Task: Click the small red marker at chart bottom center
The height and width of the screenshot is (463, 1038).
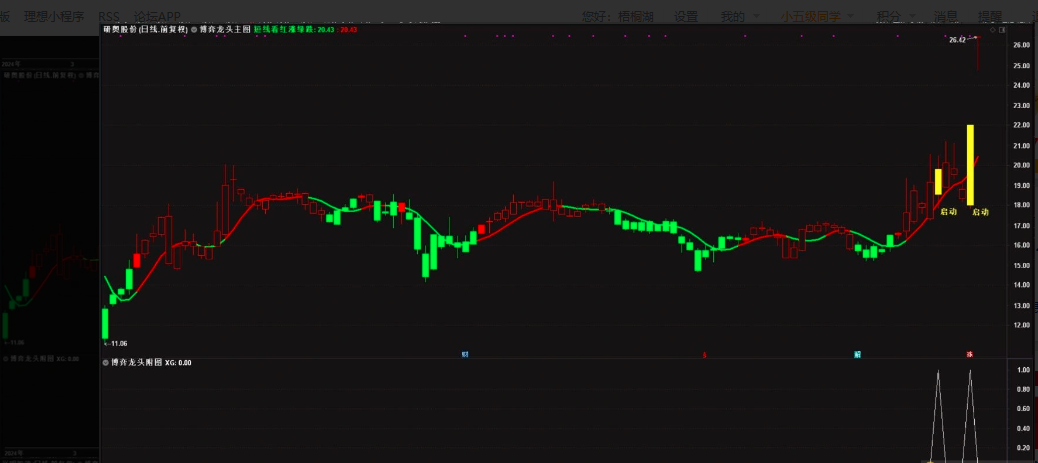Action: click(x=705, y=354)
